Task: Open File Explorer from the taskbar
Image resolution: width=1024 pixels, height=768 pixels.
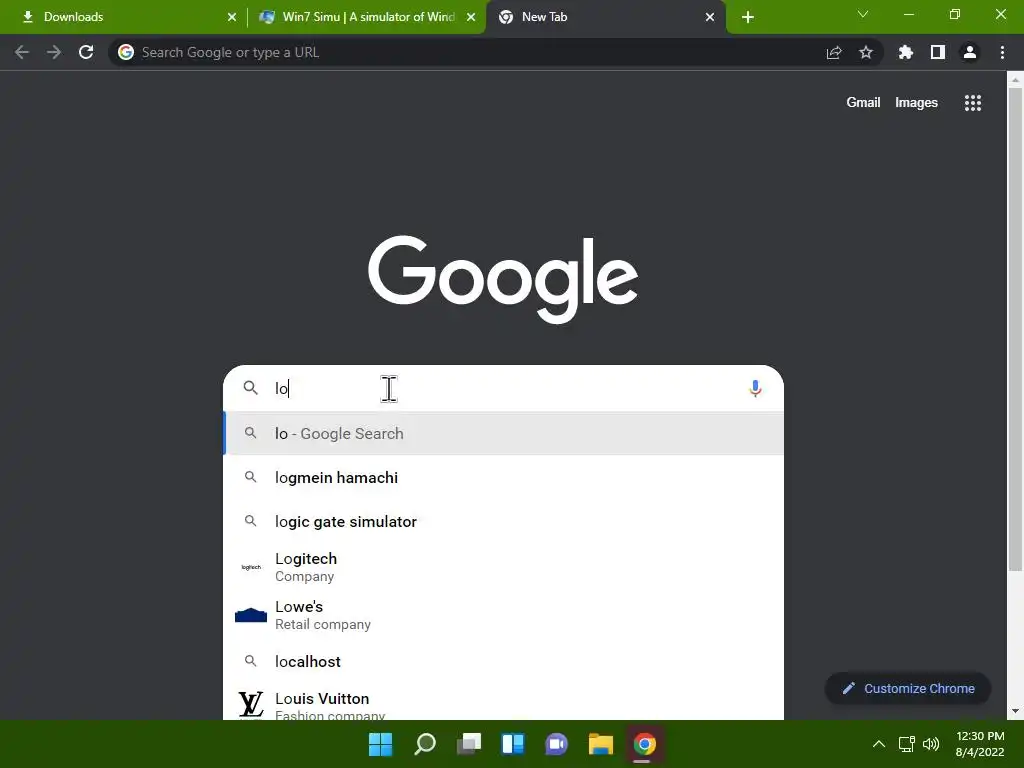Action: point(601,744)
